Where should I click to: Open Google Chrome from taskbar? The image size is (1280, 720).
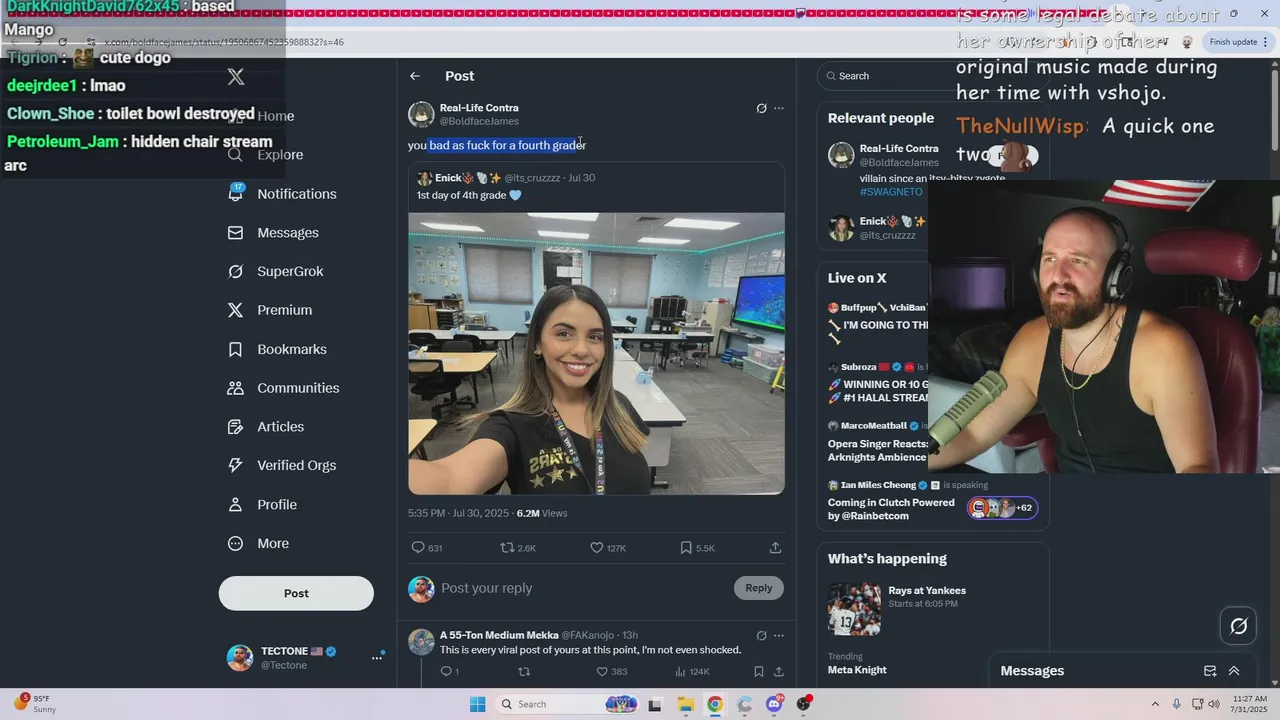(715, 704)
